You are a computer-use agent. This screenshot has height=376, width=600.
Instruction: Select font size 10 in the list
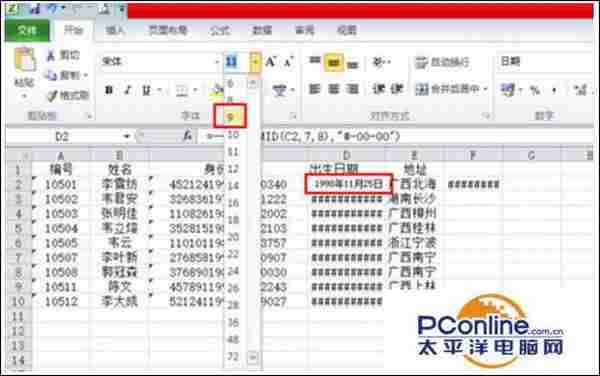(233, 135)
